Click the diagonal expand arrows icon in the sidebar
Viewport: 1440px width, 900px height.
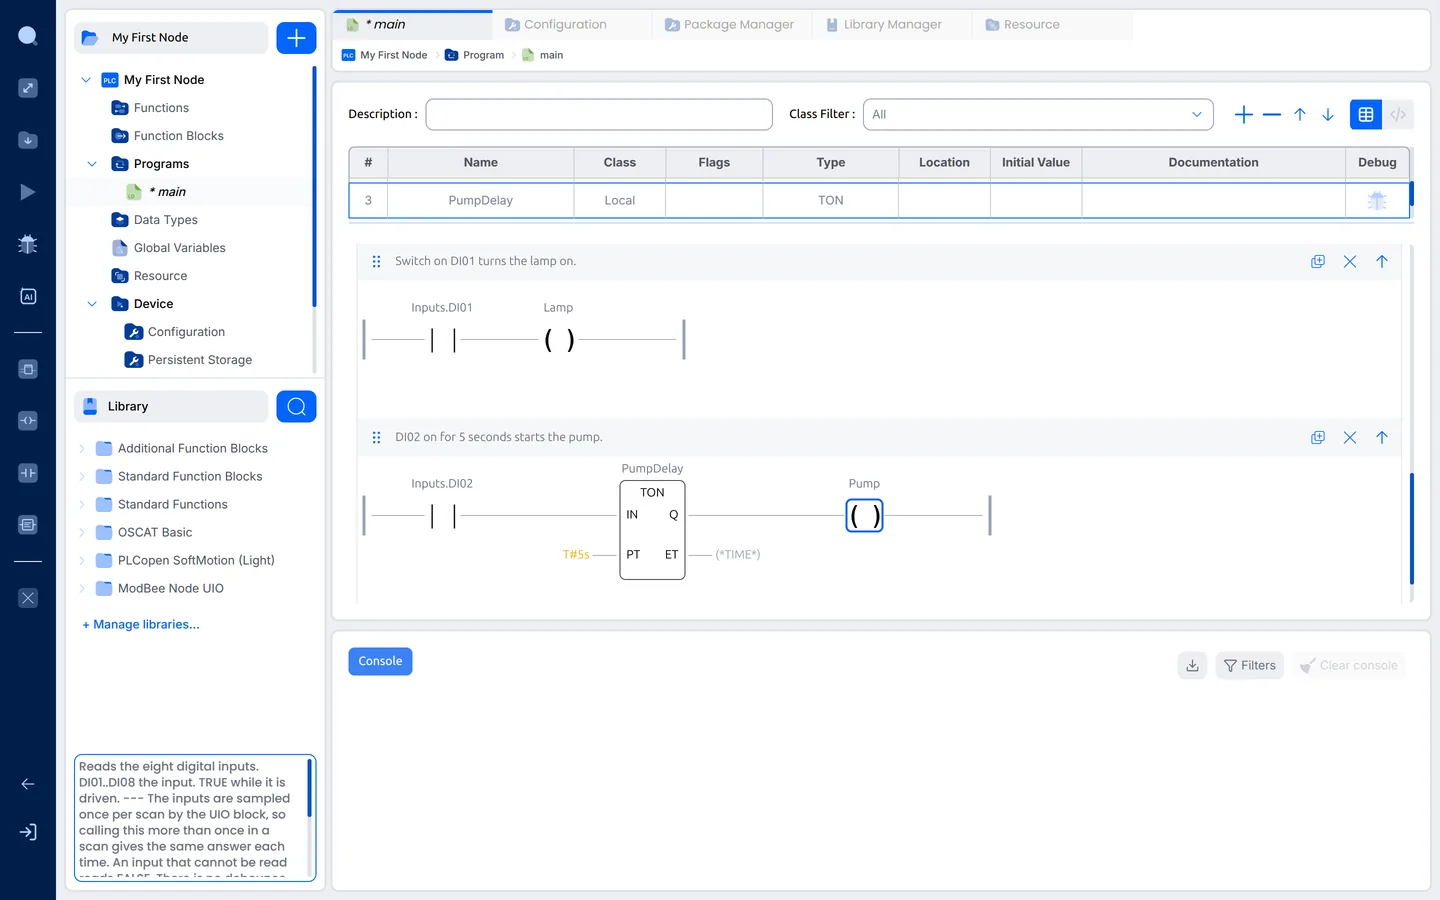point(28,88)
